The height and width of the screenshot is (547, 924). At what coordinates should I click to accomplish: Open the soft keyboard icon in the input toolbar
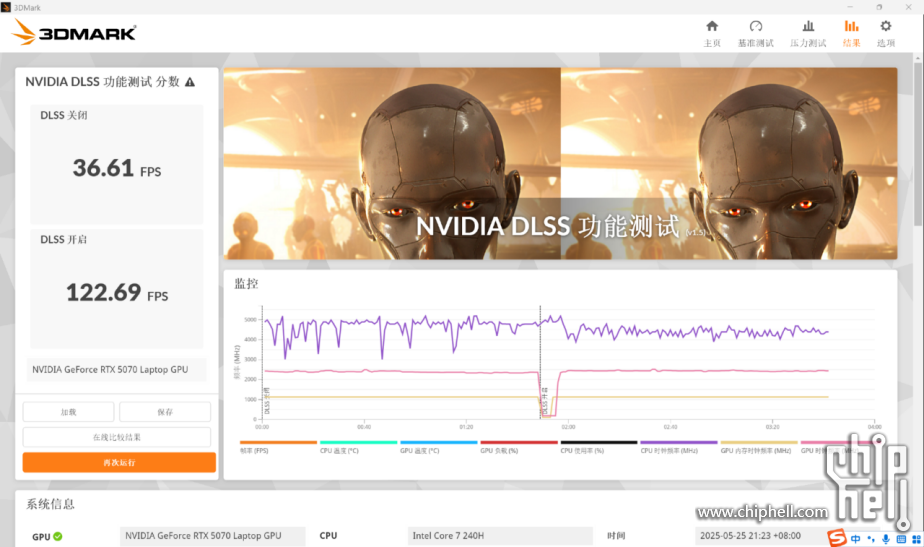(x=901, y=539)
